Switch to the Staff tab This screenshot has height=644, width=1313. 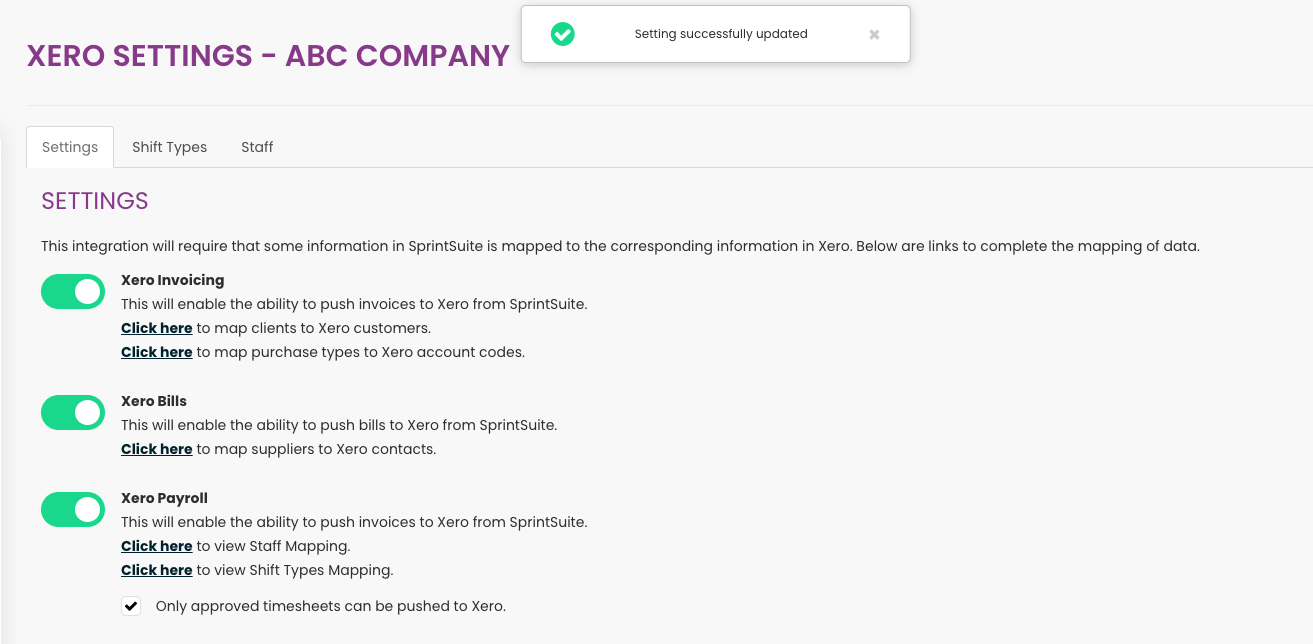click(257, 147)
